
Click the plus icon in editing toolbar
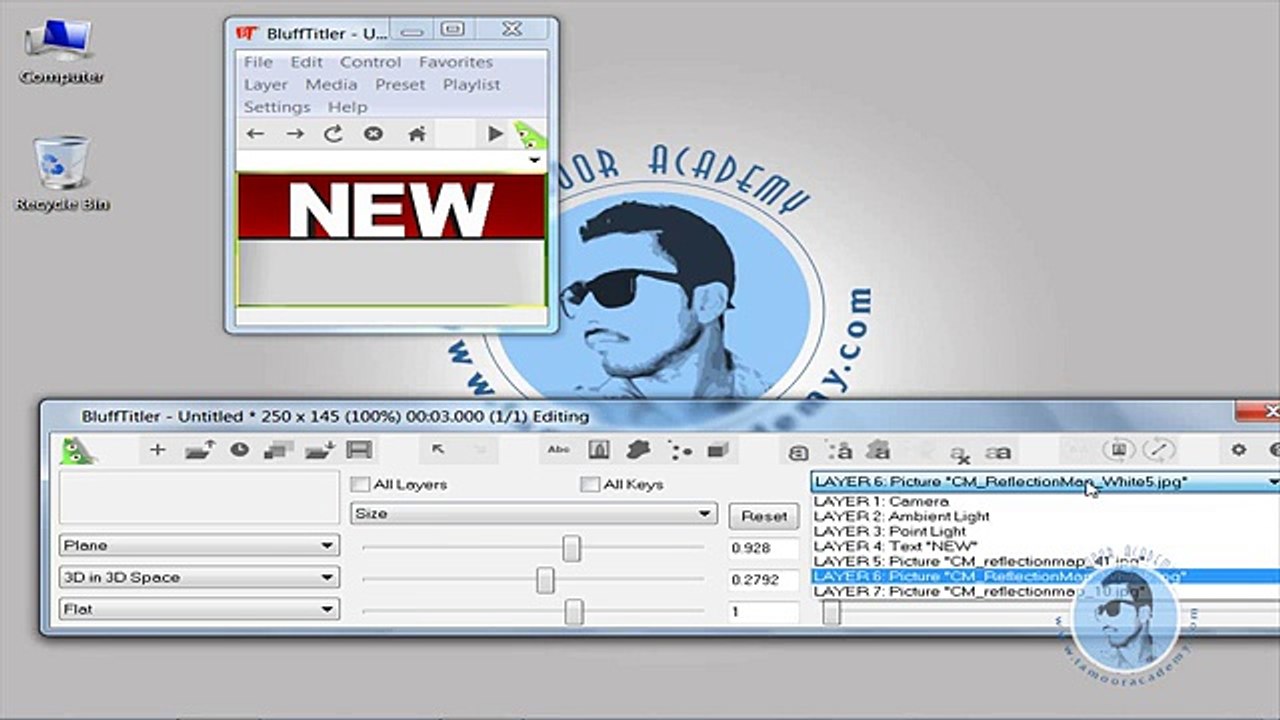[157, 450]
